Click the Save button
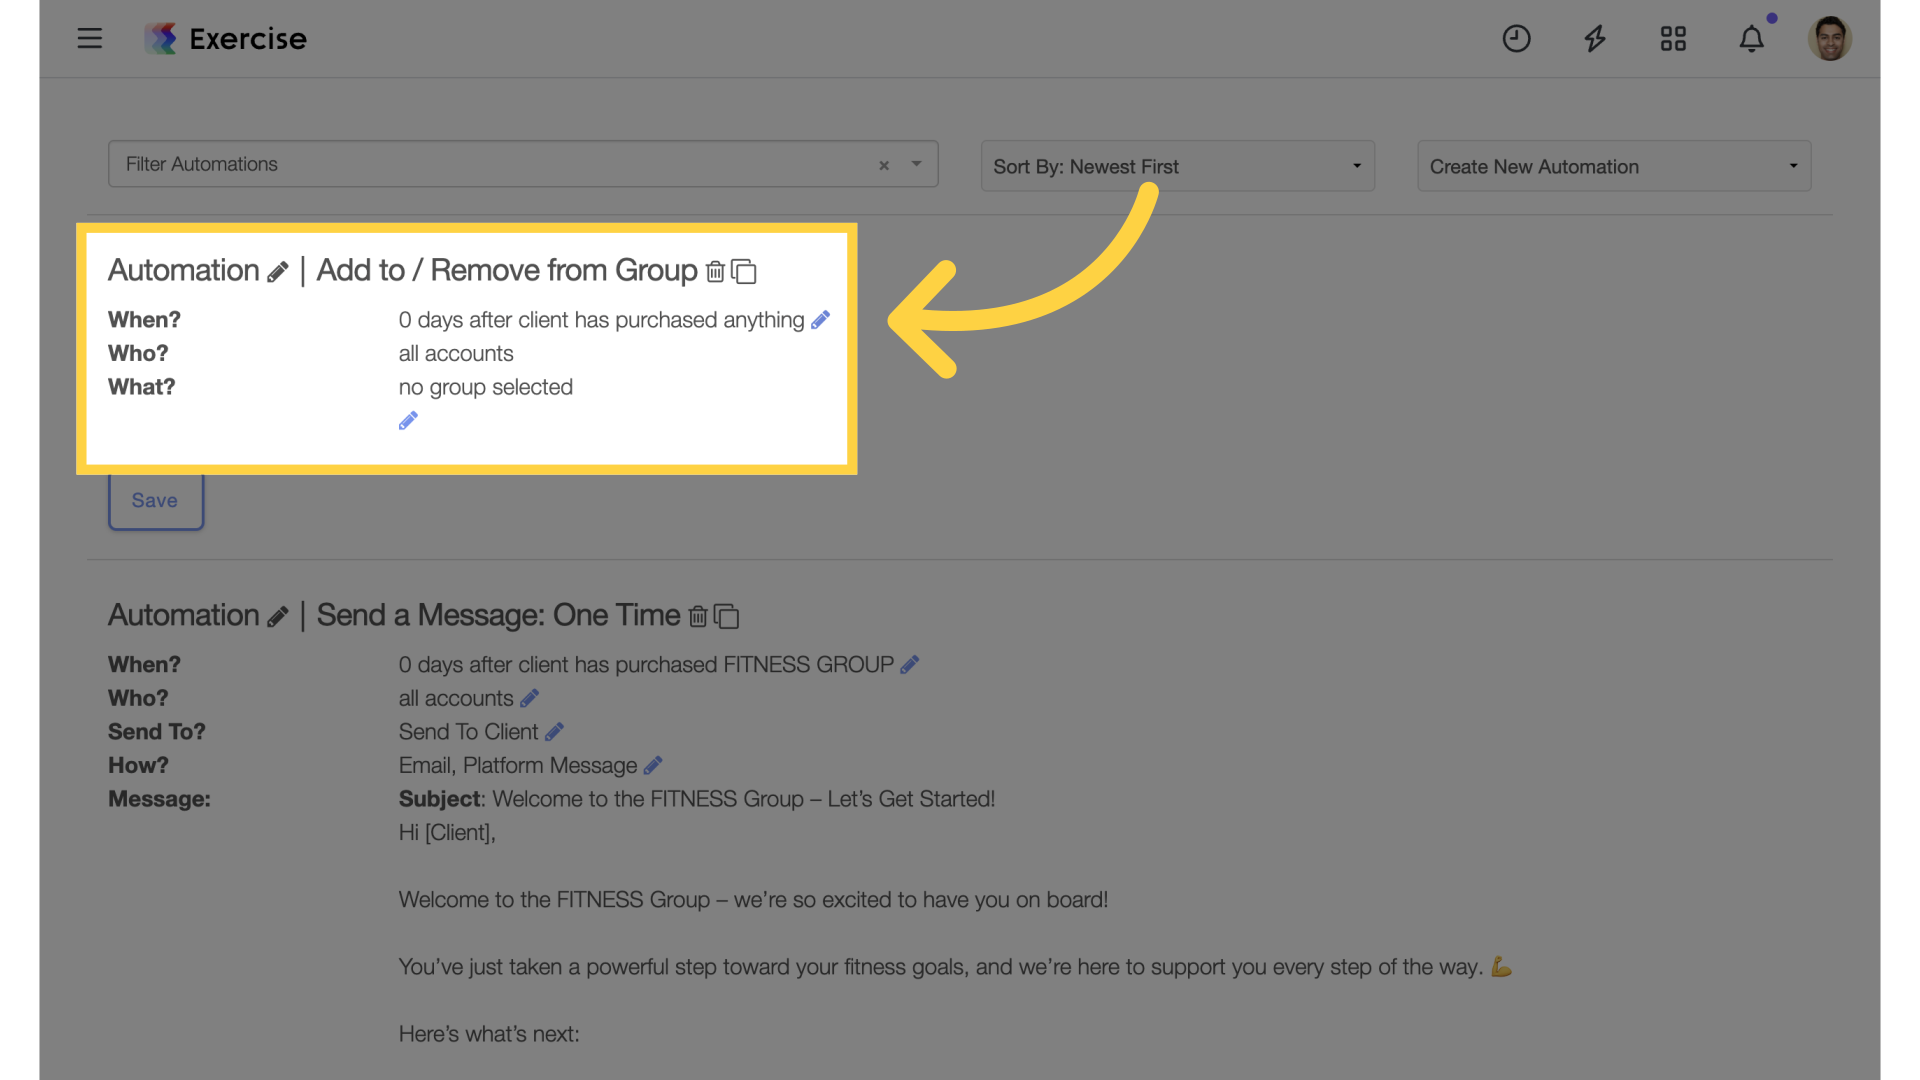The width and height of the screenshot is (1920, 1080). (x=155, y=500)
